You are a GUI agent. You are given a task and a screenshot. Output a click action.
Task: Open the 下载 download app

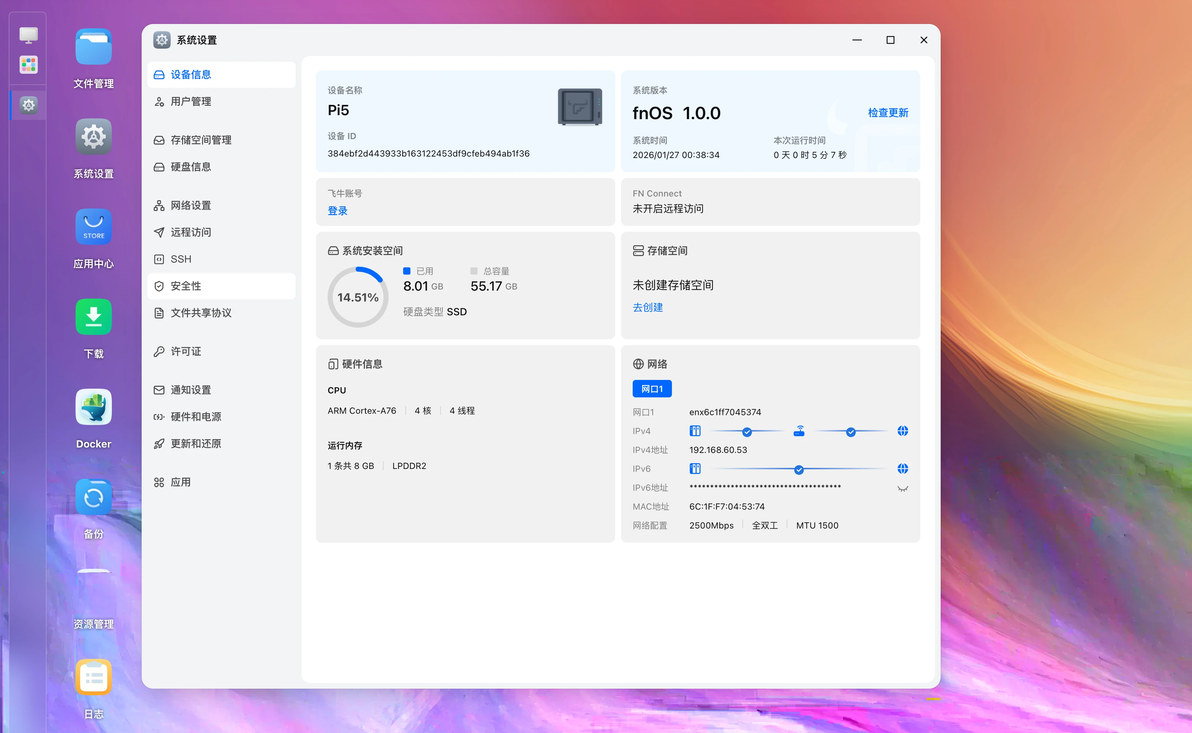tap(94, 317)
